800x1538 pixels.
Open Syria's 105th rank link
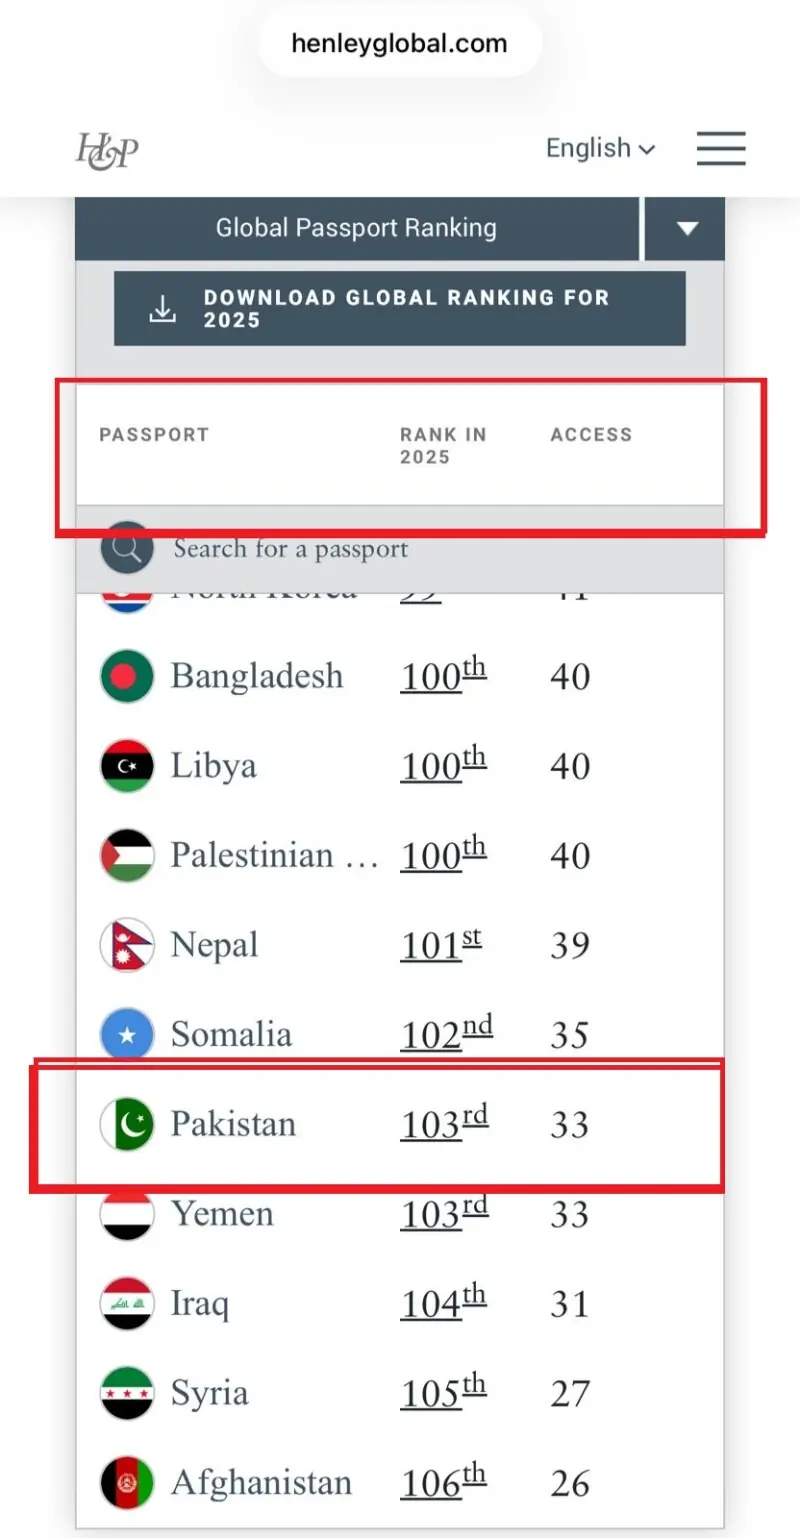[444, 1393]
